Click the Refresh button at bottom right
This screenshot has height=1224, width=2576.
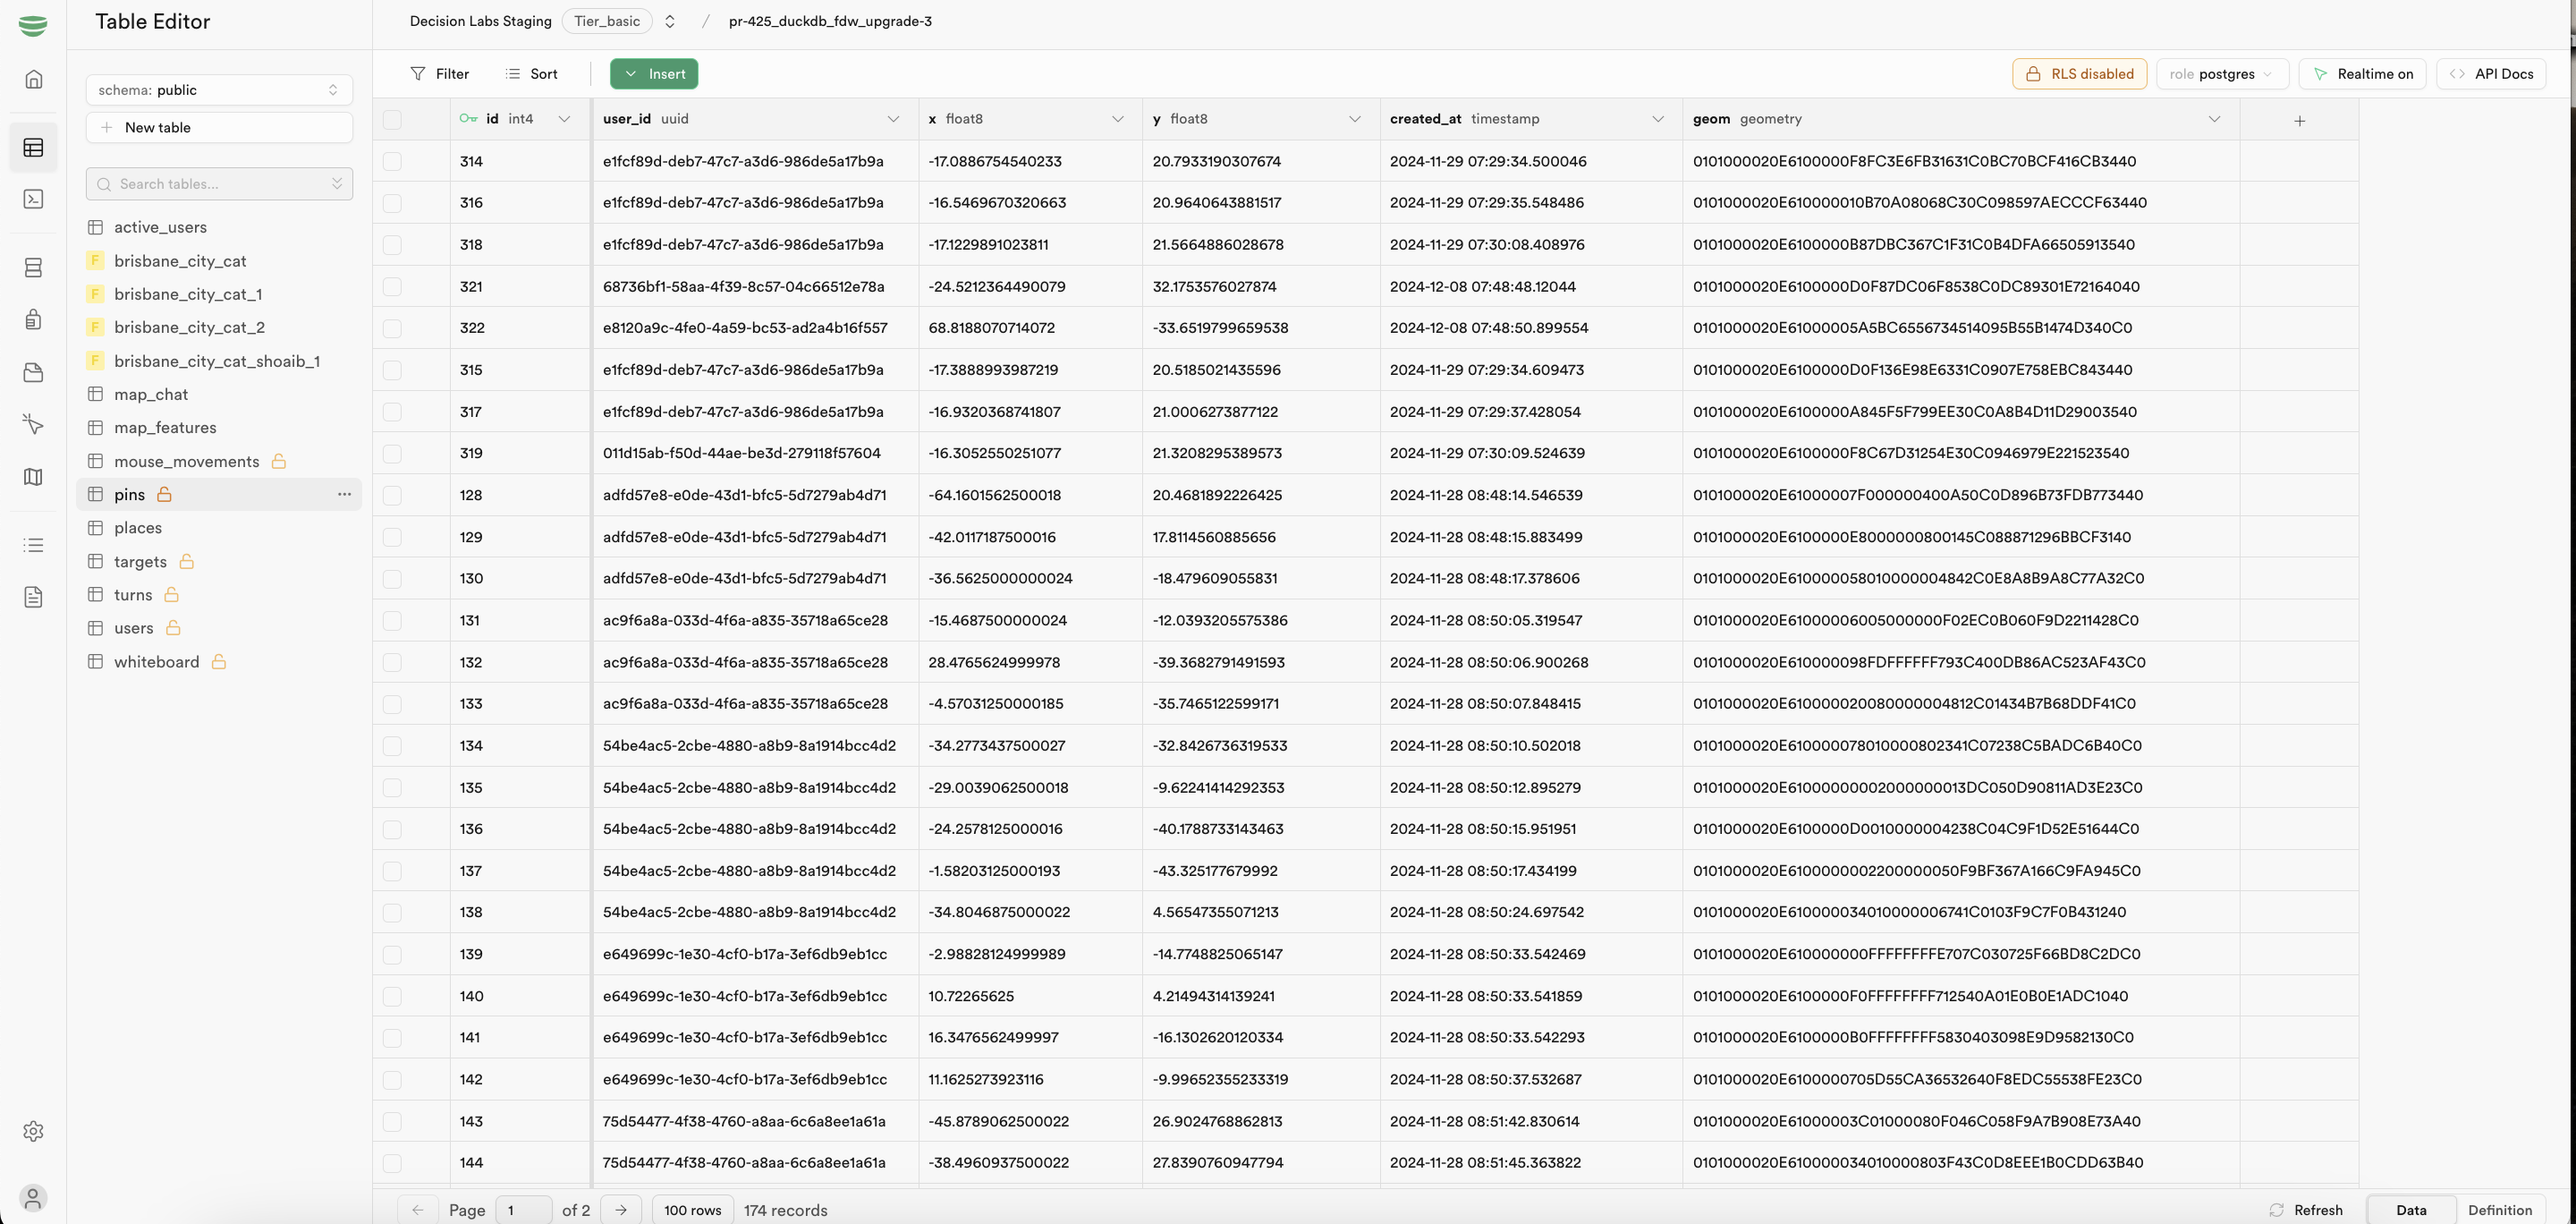(2309, 1210)
